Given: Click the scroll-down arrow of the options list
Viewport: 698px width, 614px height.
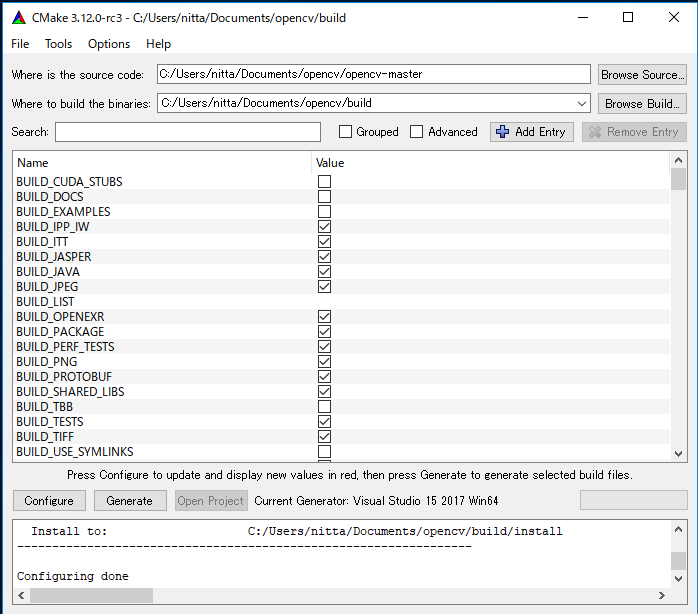Looking at the screenshot, I should 678,452.
